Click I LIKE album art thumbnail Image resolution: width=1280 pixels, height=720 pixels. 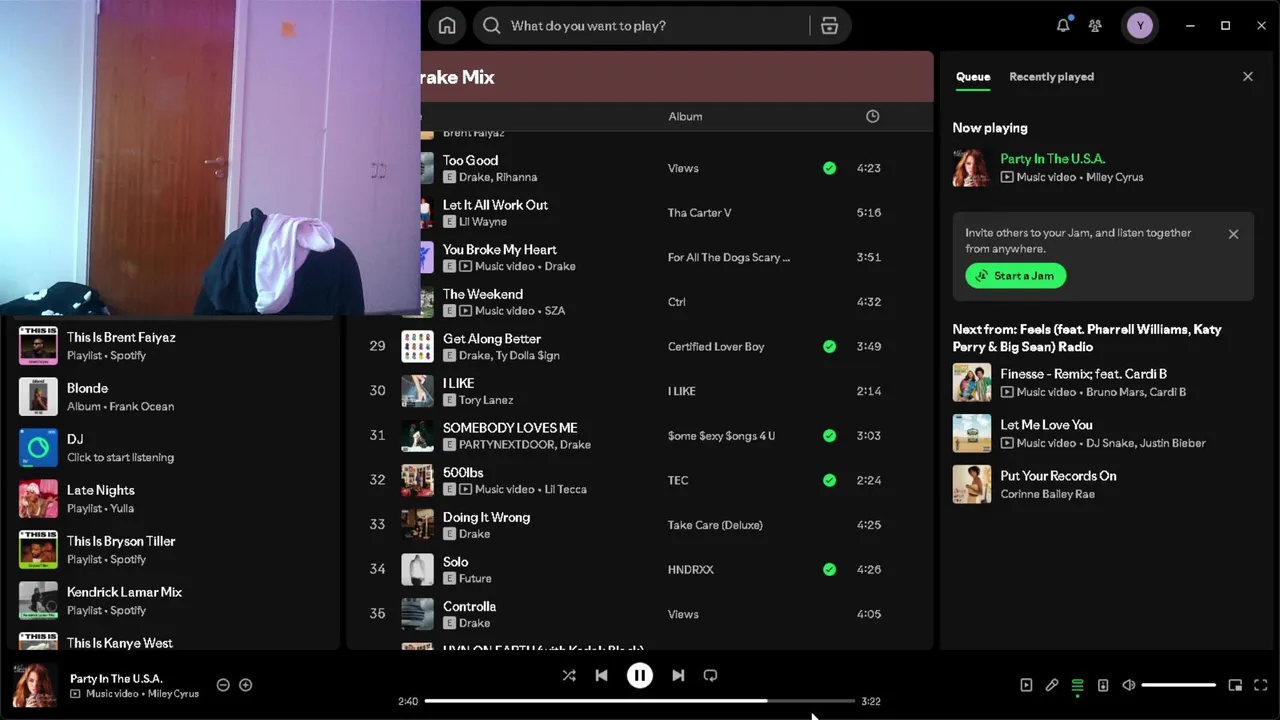click(417, 391)
